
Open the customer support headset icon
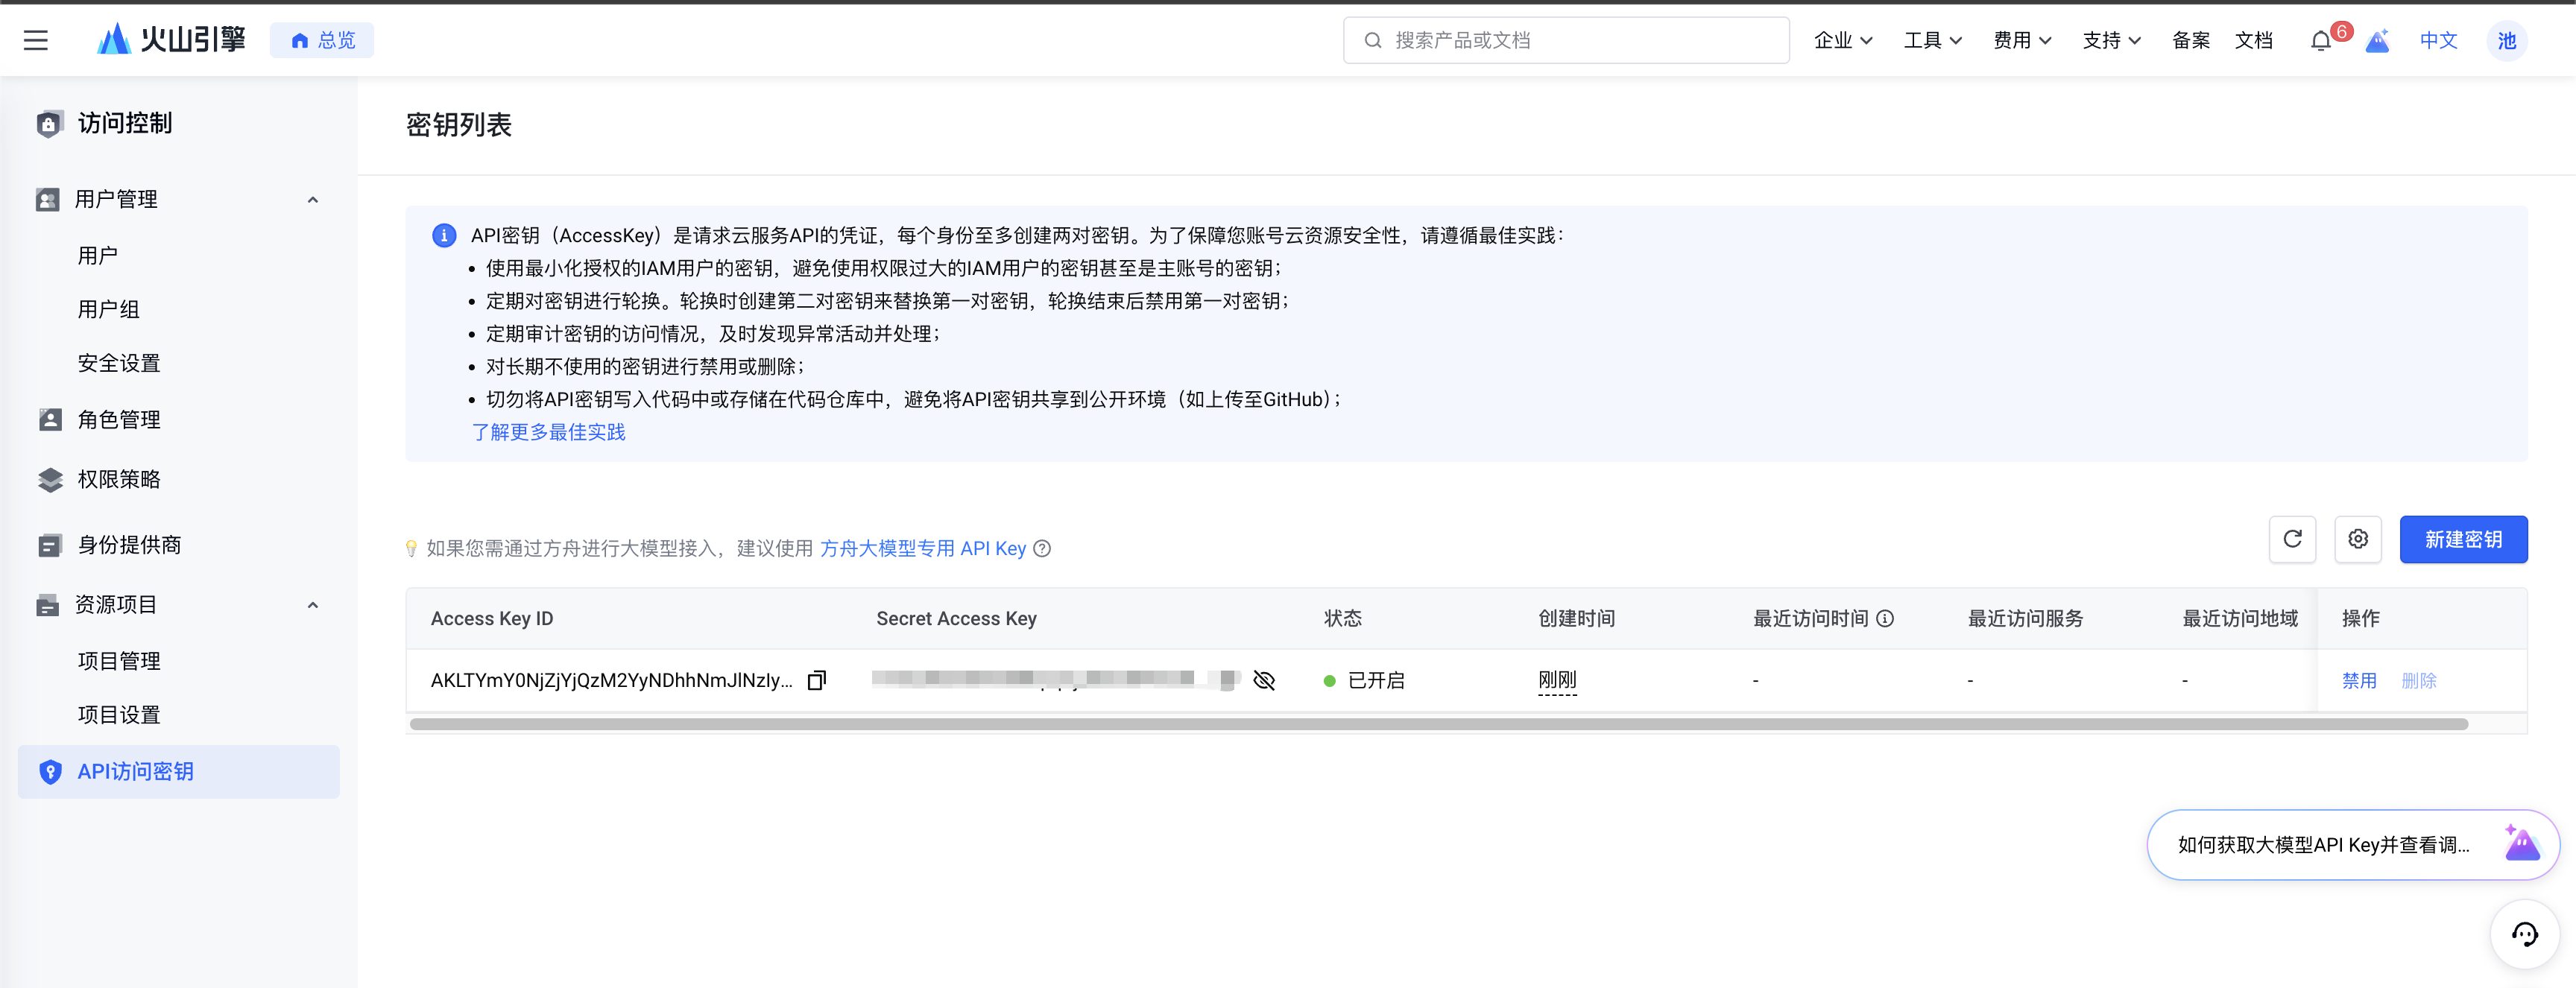point(2524,934)
